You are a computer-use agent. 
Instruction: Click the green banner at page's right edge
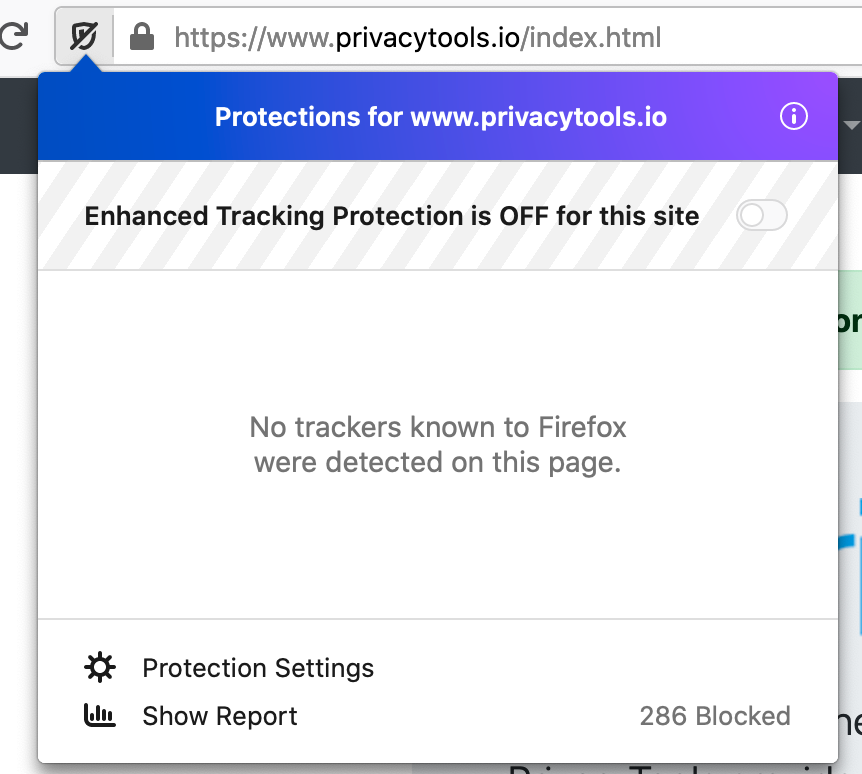click(850, 321)
